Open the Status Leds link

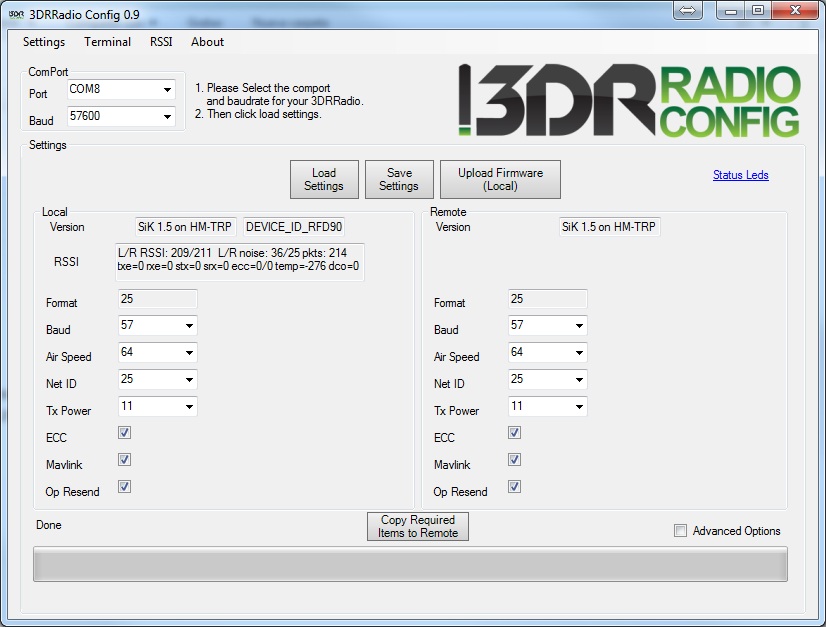[741, 175]
